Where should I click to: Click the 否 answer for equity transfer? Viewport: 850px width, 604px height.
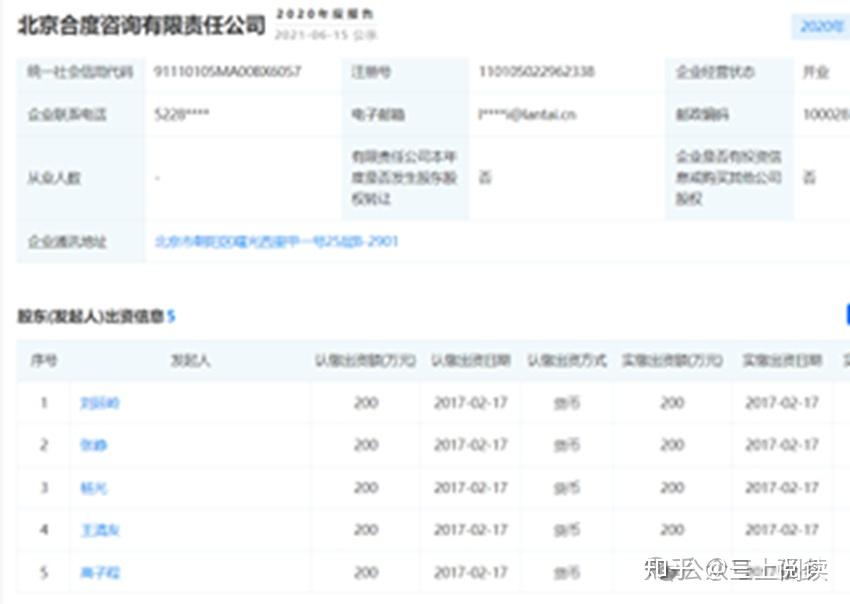click(485, 178)
